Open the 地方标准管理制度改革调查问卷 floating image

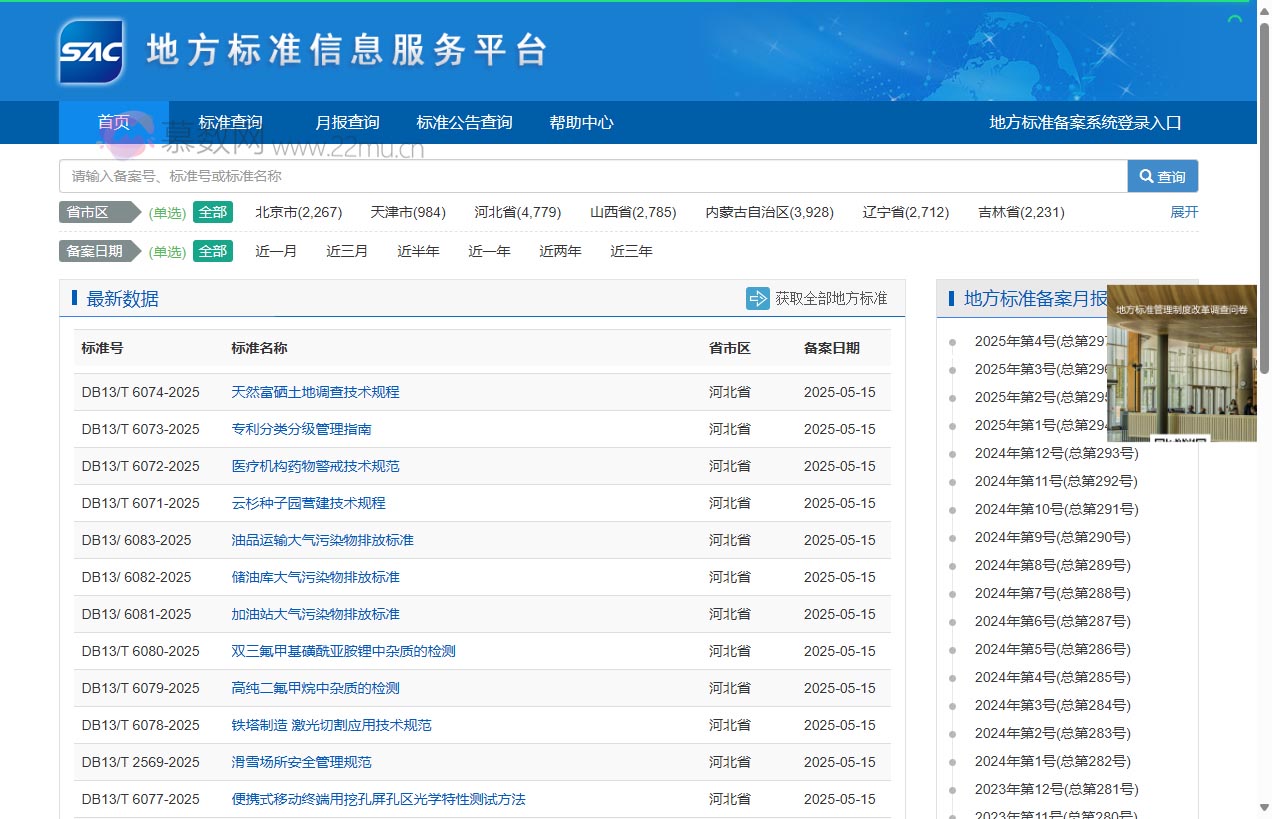coord(1181,365)
